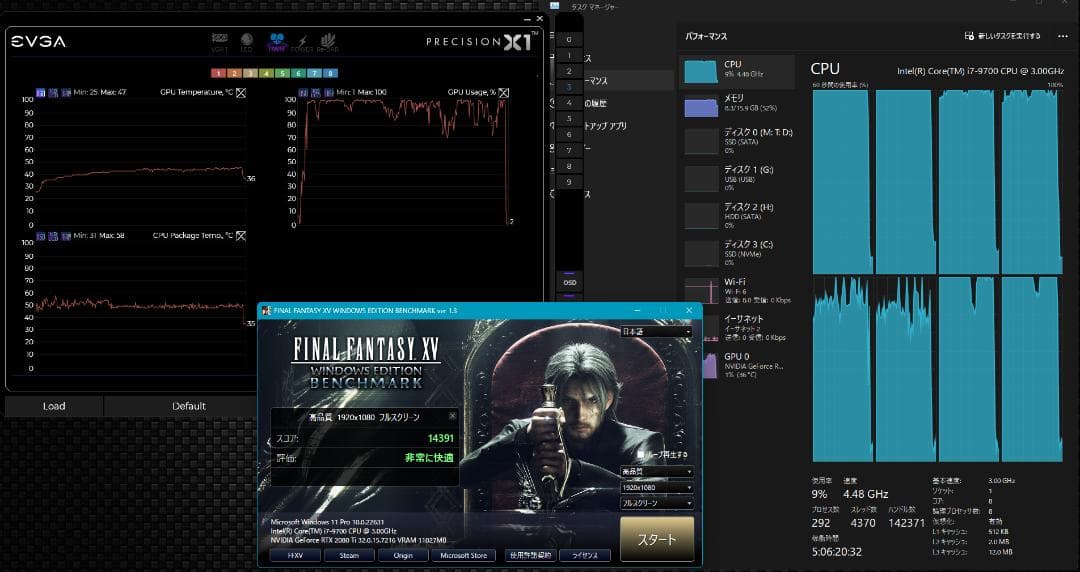Start the benchmark with the スタート button
The width and height of the screenshot is (1080, 572).
tap(656, 539)
